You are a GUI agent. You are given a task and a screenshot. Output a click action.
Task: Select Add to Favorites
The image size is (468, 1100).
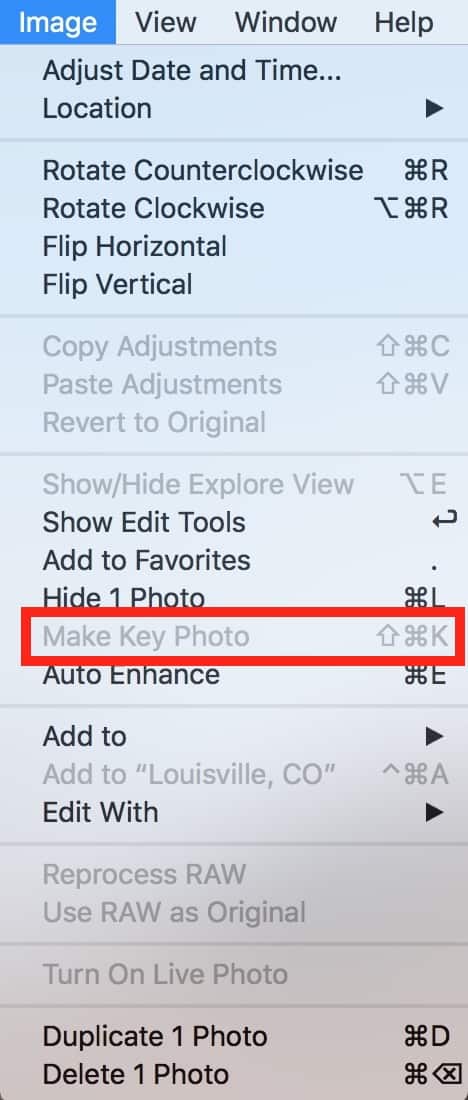coord(234,560)
